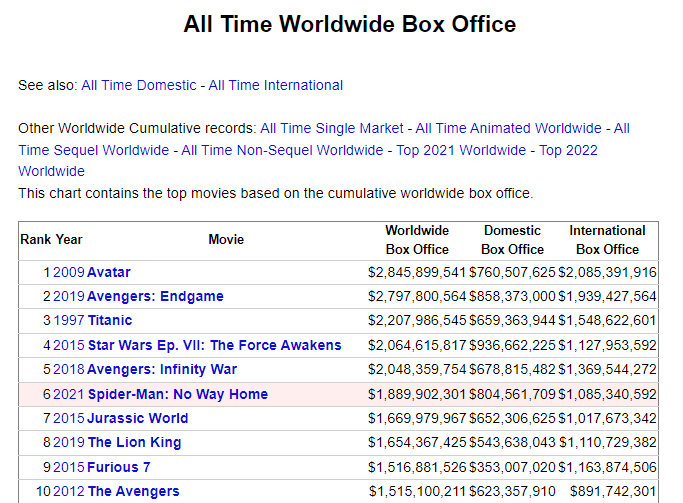
Task: Click the Furious 7 title link
Action: (119, 467)
